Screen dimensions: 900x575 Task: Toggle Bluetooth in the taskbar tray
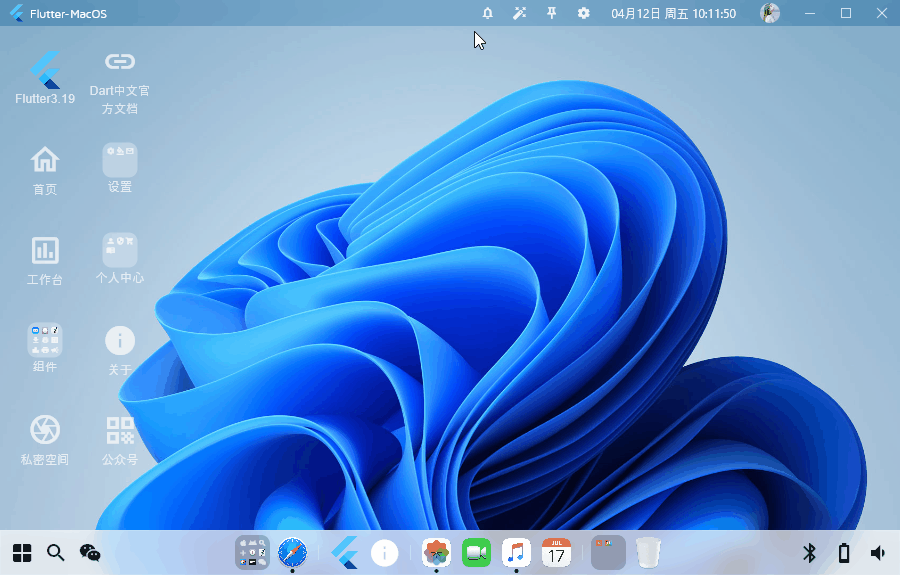pos(810,552)
